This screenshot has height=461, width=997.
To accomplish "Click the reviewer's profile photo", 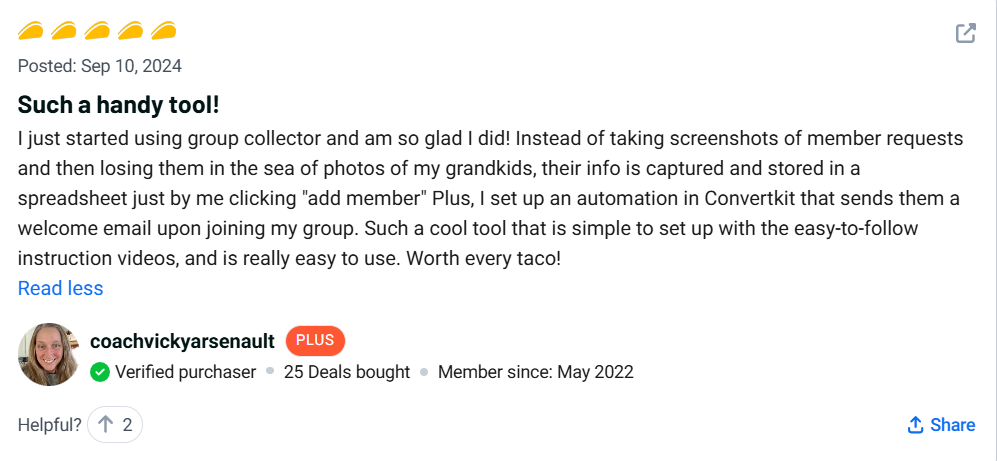I will pos(49,354).
